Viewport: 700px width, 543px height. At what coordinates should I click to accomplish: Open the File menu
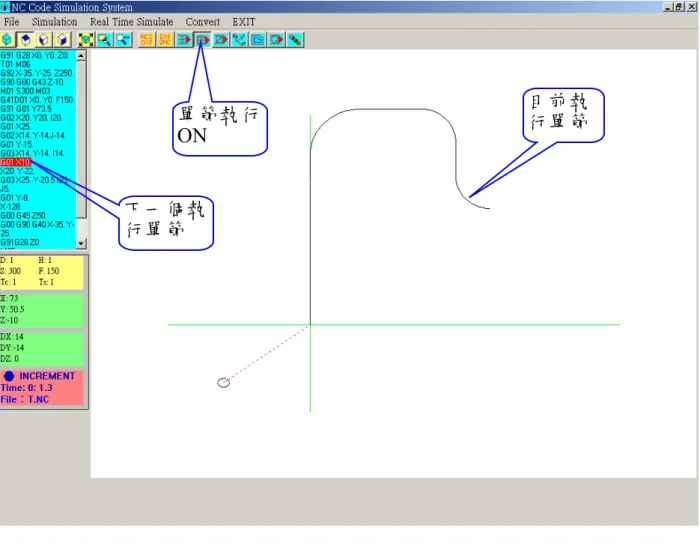pos(12,22)
